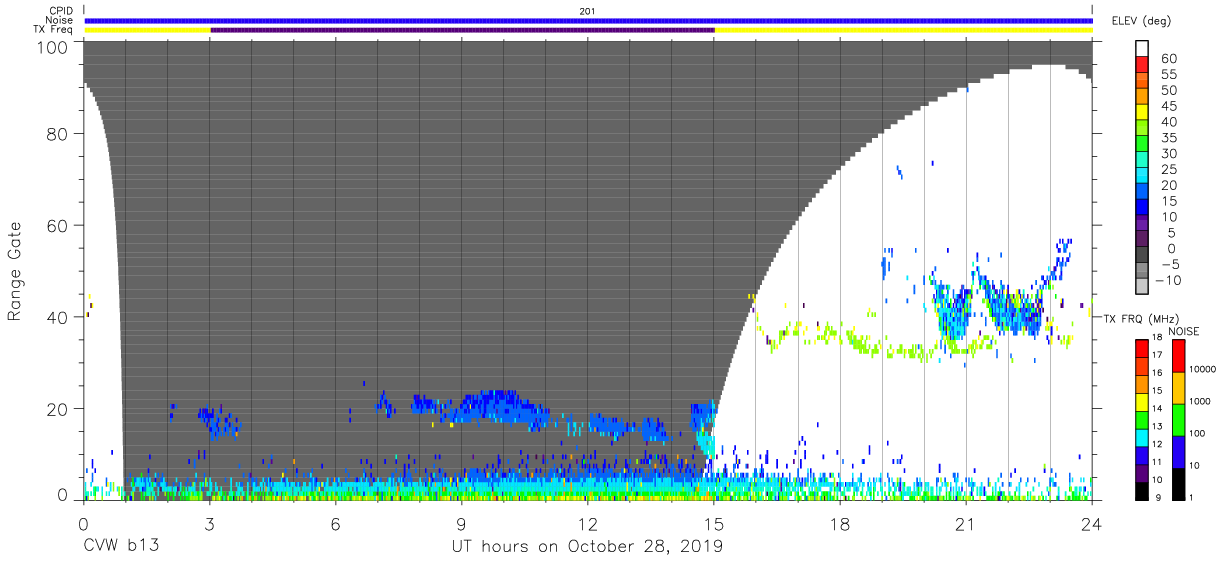Click the UT hours tick label 24
This screenshot has width=1228, height=567.
point(1092,524)
